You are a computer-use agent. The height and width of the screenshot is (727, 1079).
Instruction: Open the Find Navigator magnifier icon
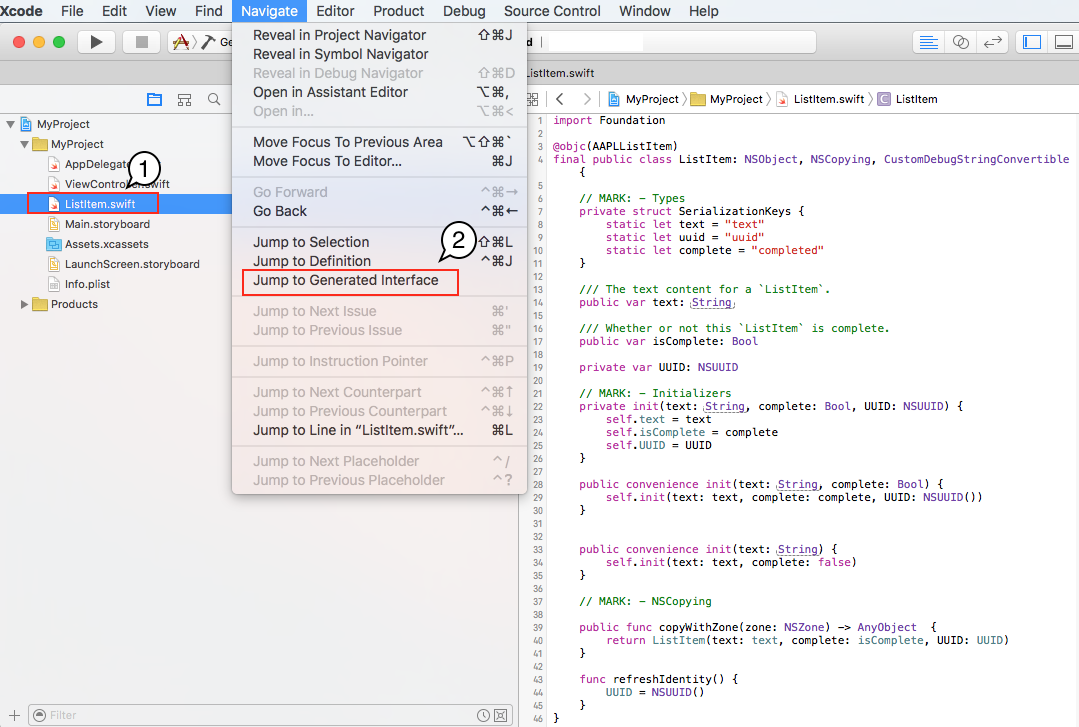coord(214,99)
